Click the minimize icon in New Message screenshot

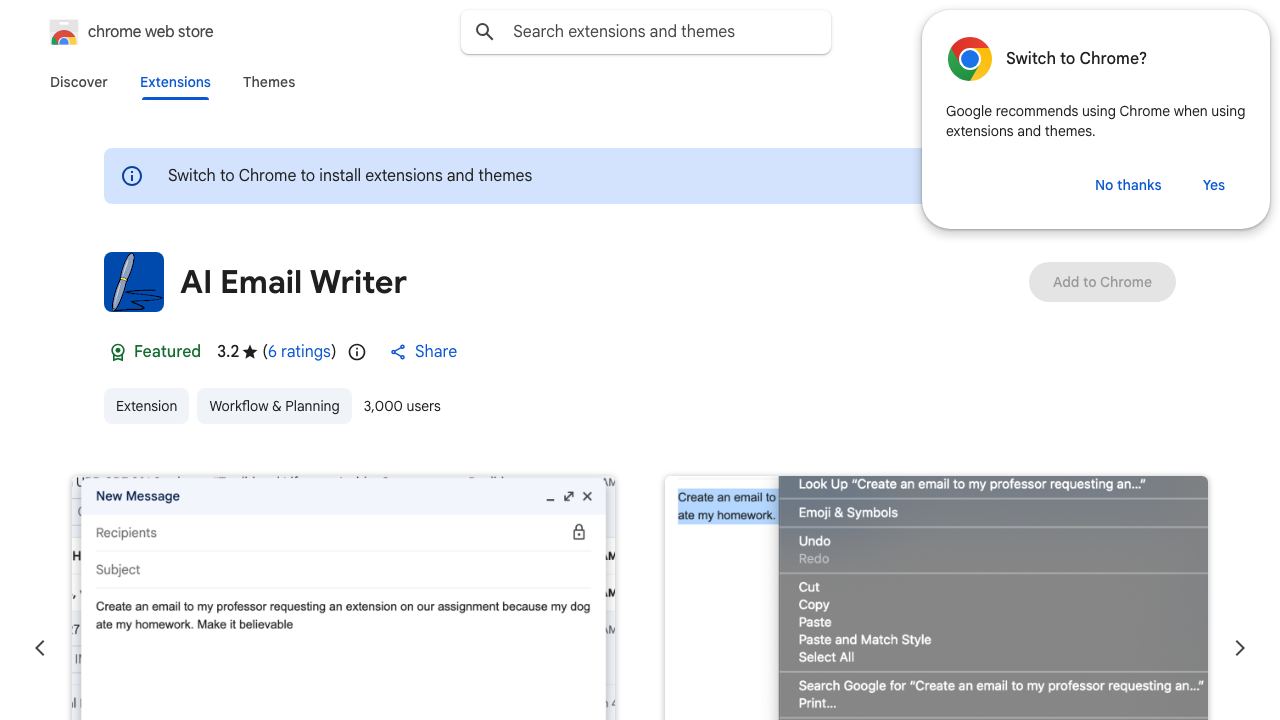point(550,497)
